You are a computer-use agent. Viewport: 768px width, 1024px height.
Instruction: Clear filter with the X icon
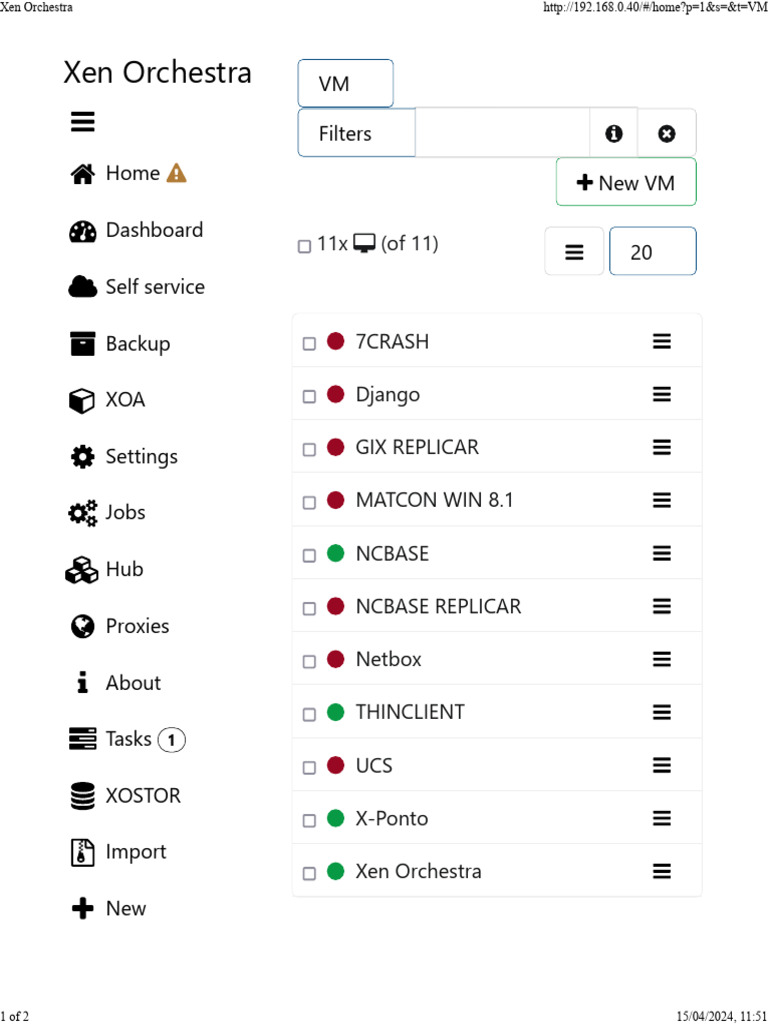pyautogui.click(x=667, y=134)
